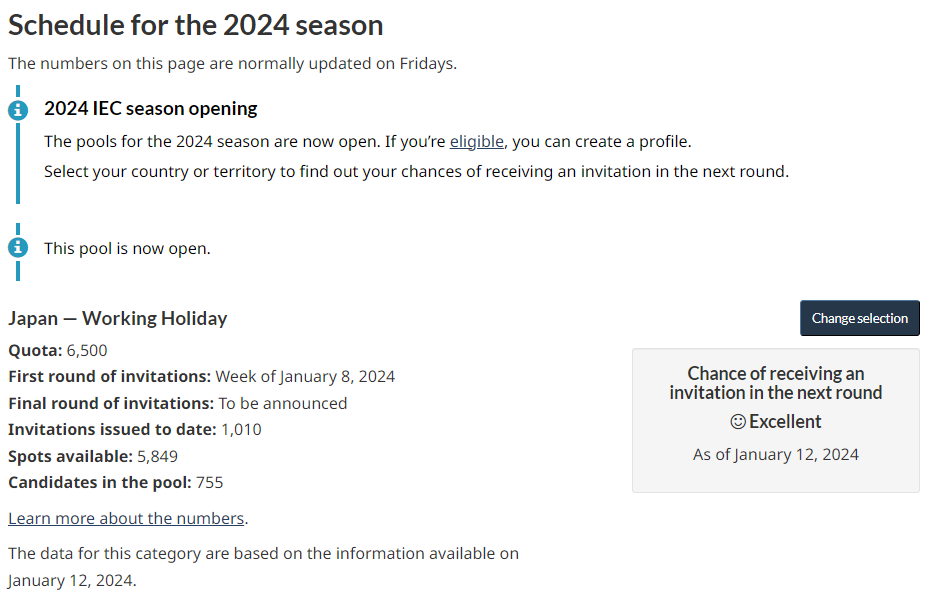Click the 'Week of January 8, 2024' text
Viewport: 928px width, 597px height.
tap(305, 377)
